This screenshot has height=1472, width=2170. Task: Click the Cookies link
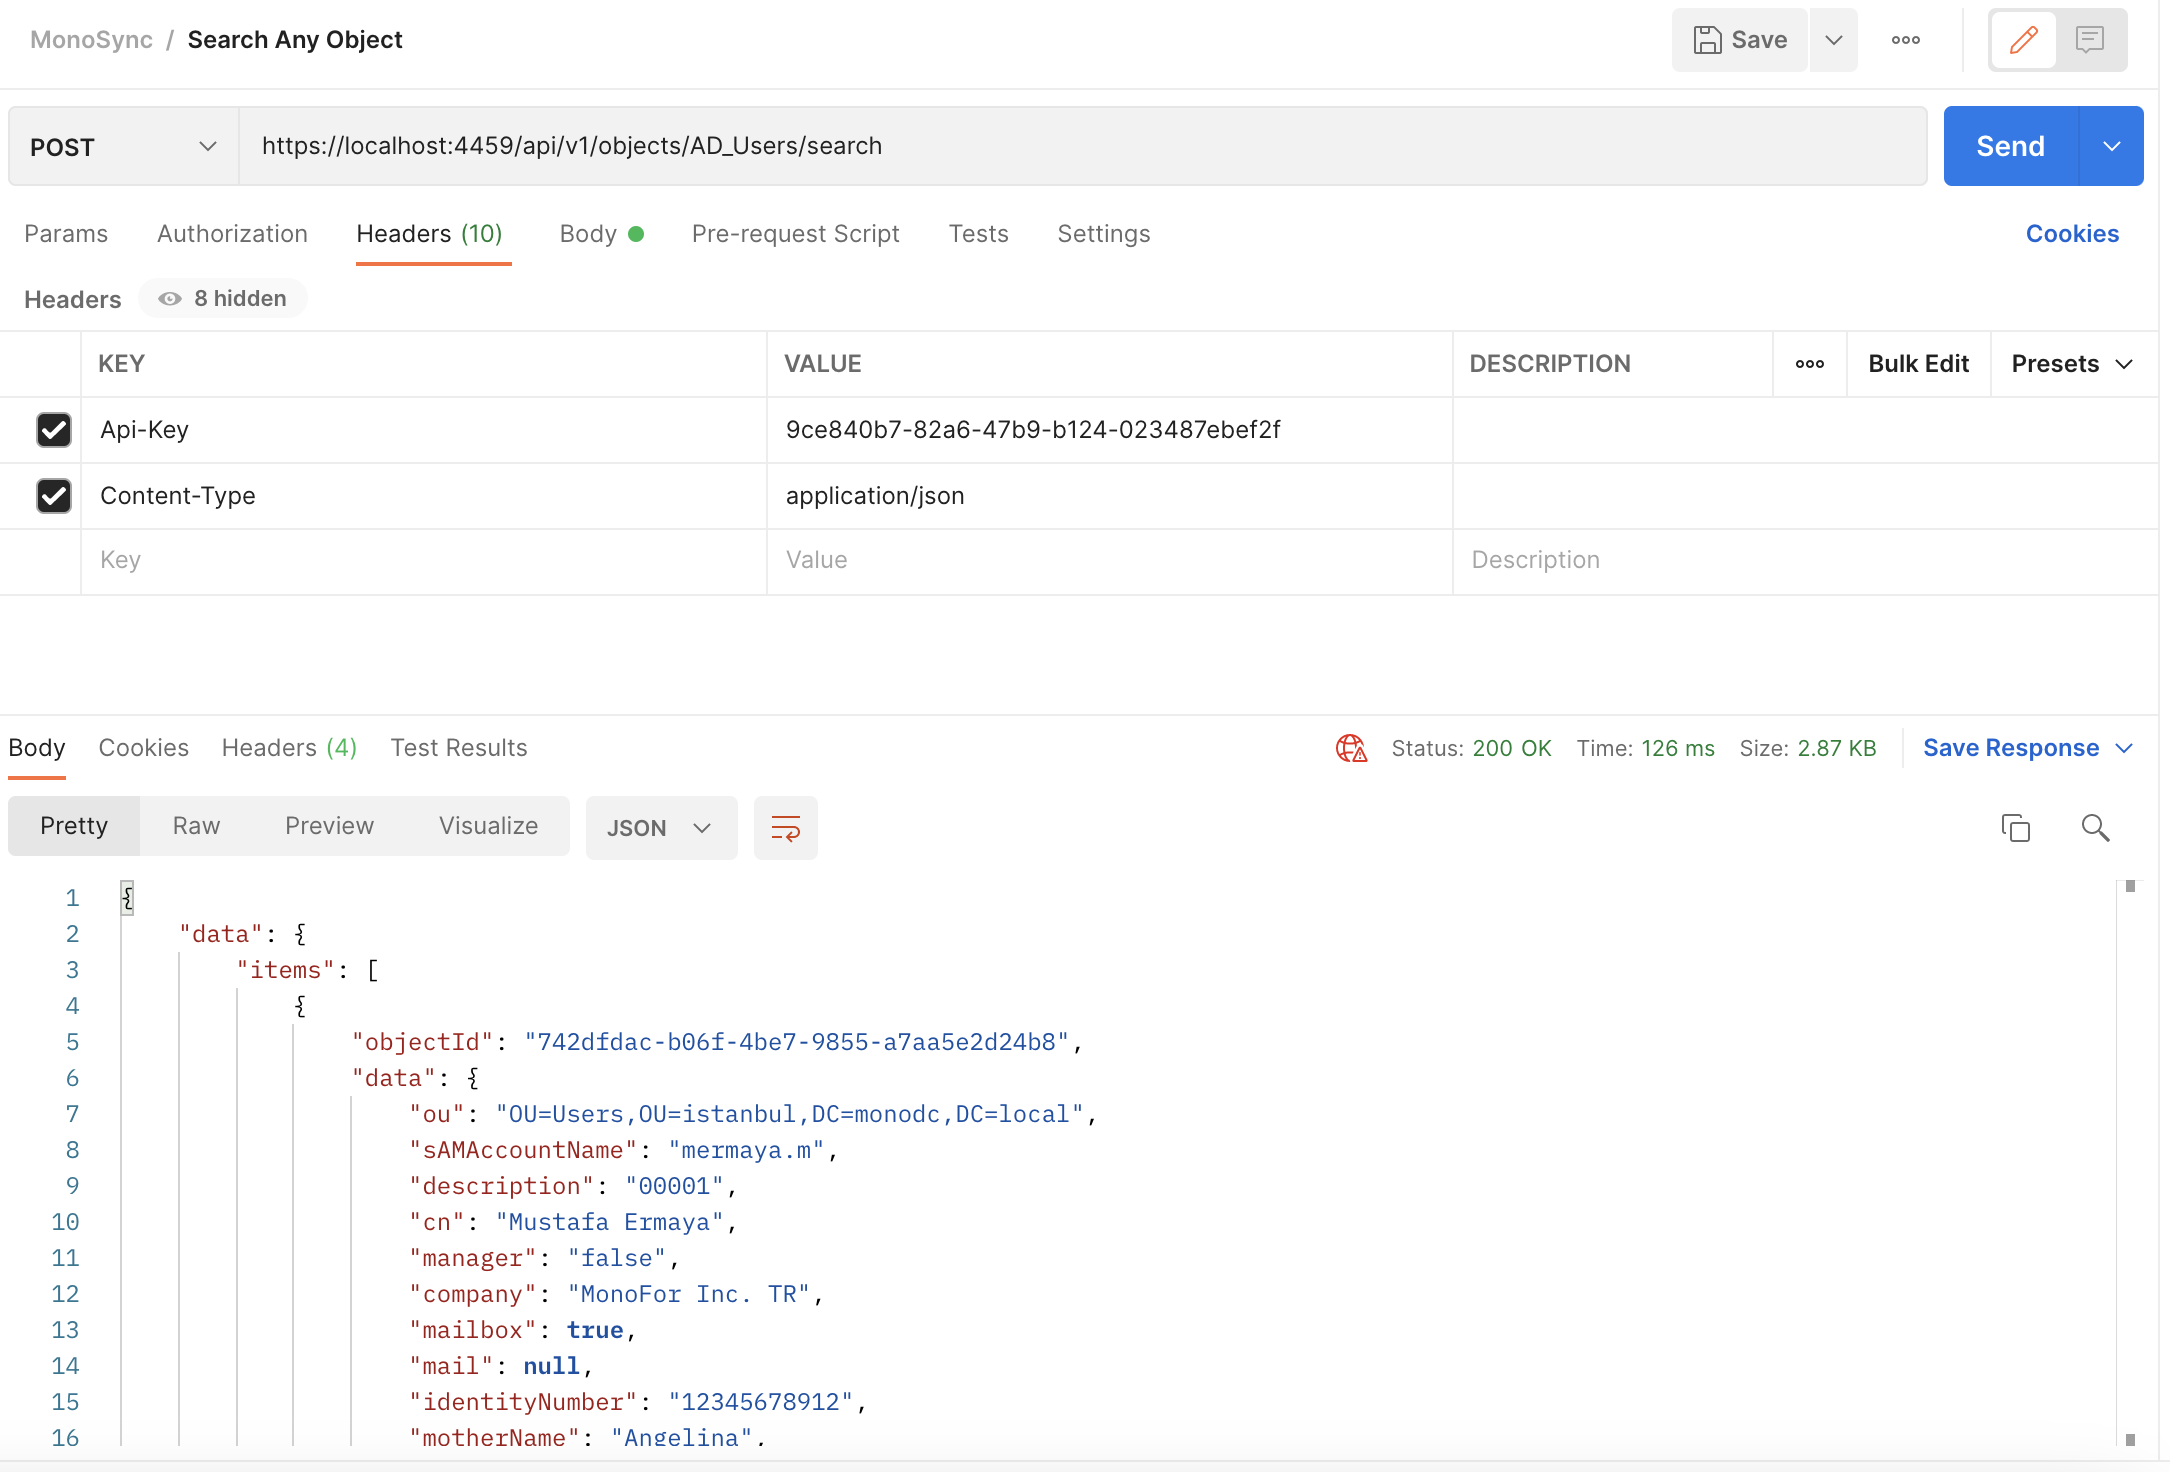tap(2071, 234)
